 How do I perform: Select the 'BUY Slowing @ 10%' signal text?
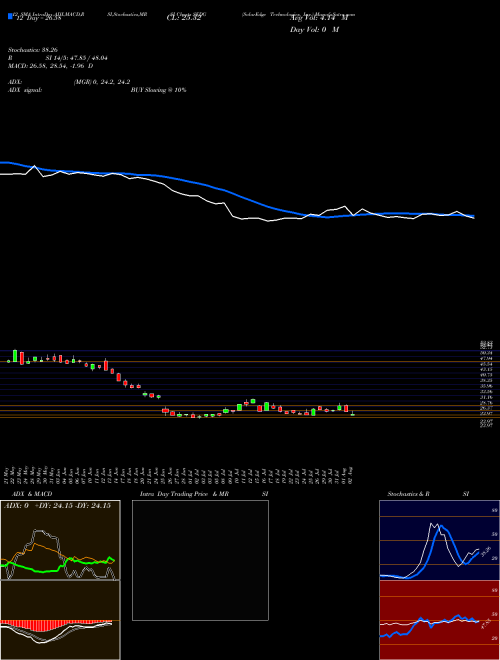pyautogui.click(x=158, y=90)
